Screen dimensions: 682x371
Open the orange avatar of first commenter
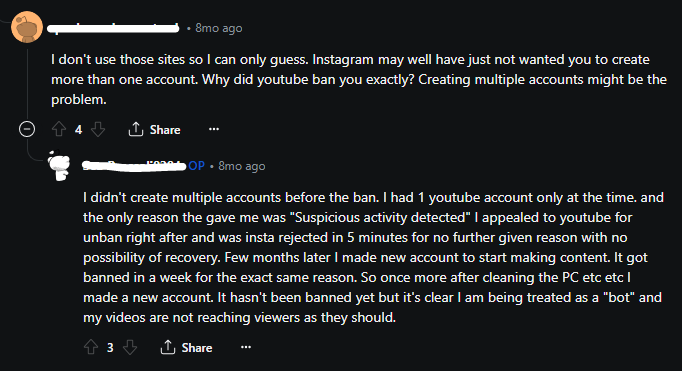click(27, 27)
